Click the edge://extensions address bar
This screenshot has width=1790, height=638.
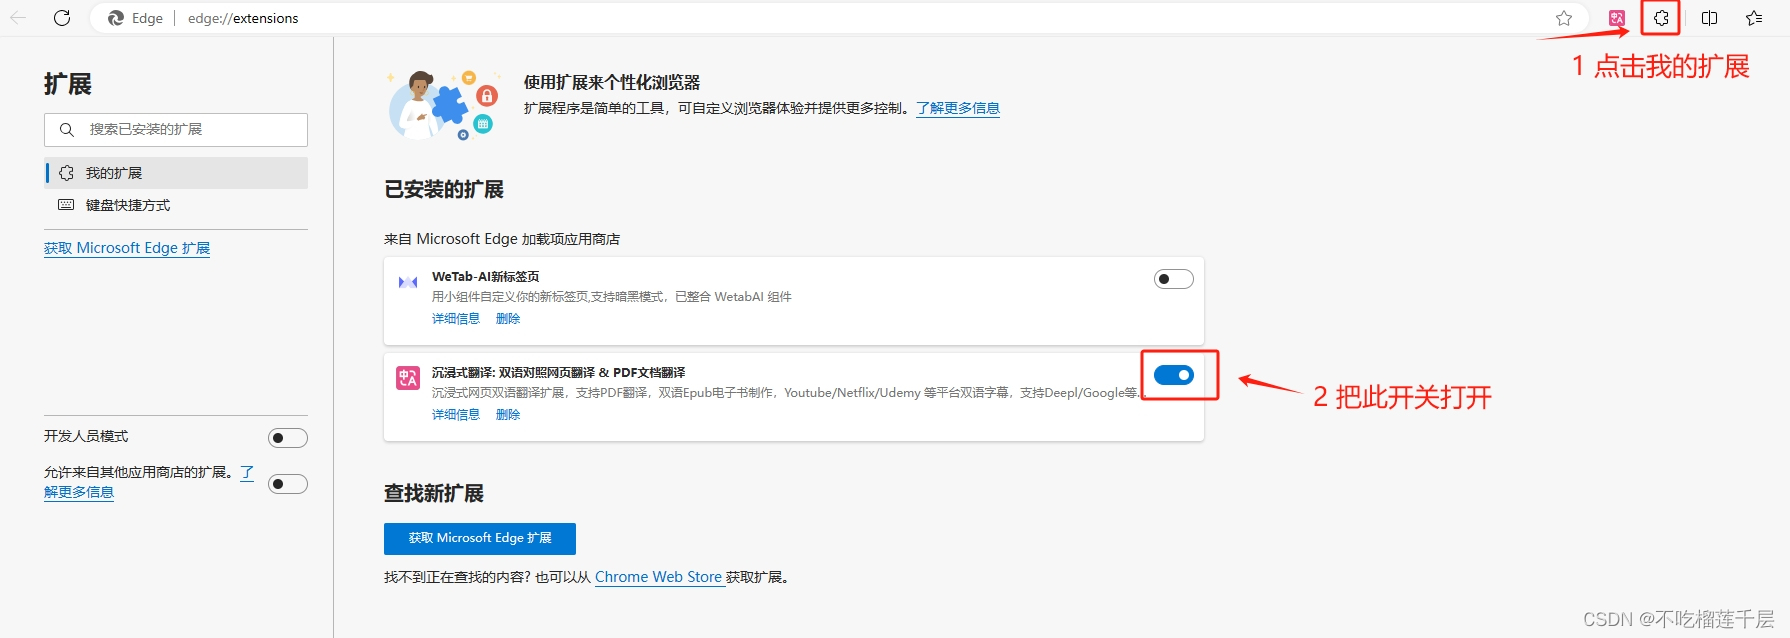[840, 18]
